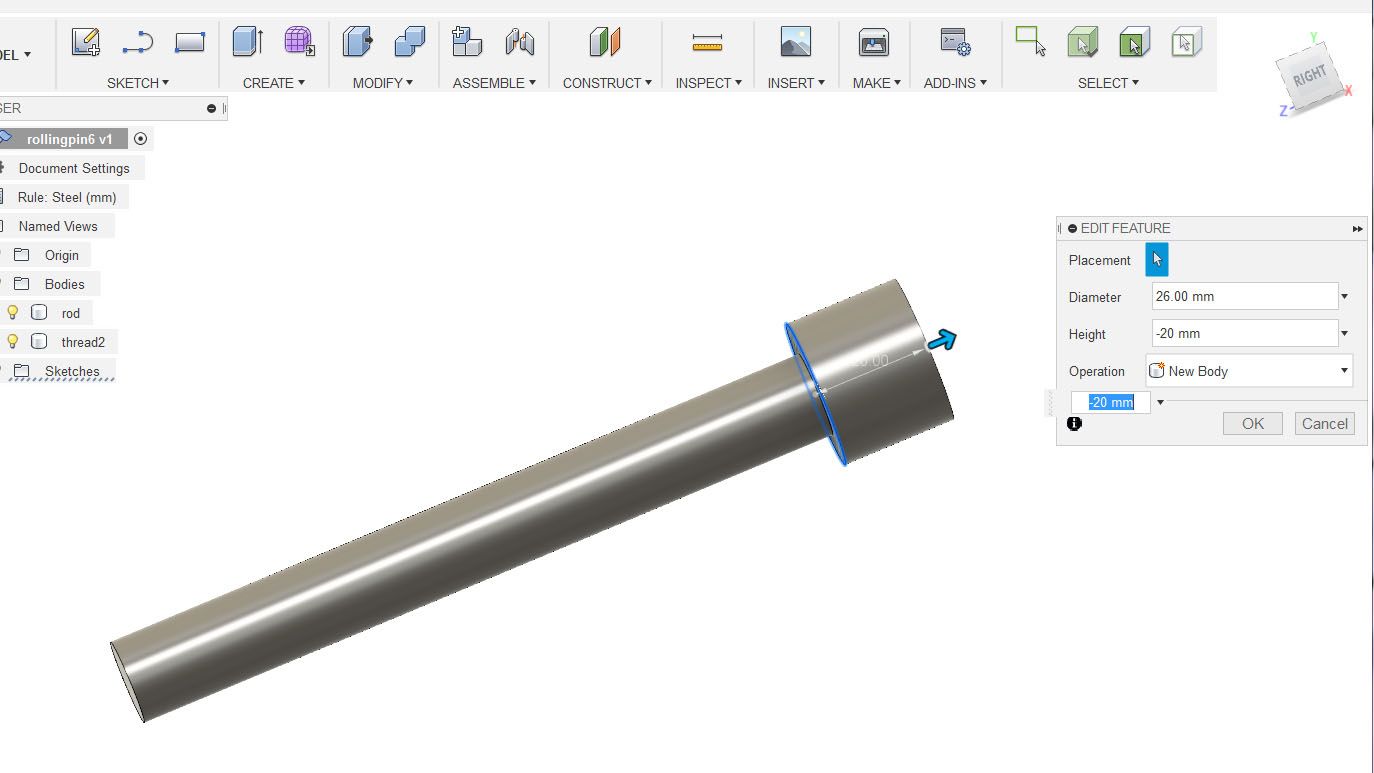
Task: Select the thread2 body in browser
Action: (x=83, y=342)
